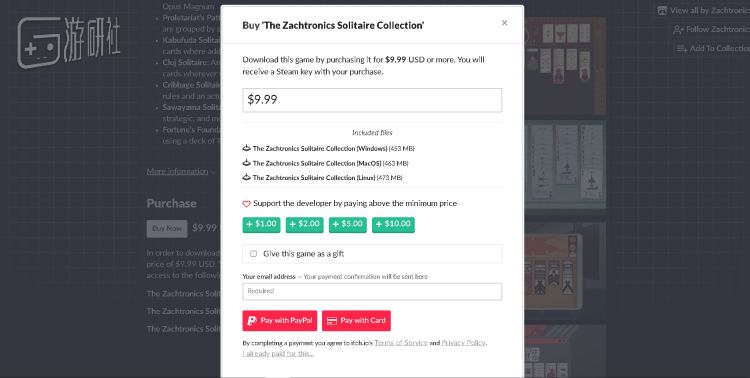Add $2.00 to the payment amount
This screenshot has height=378, width=750.
tap(305, 224)
